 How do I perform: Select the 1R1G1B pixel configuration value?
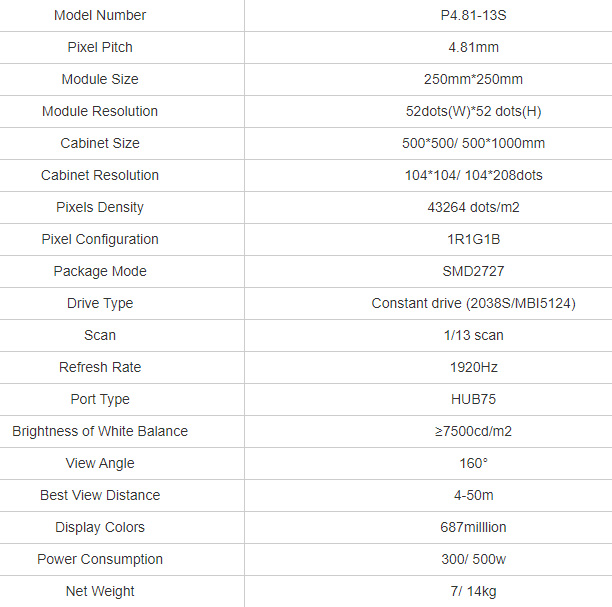click(473, 239)
